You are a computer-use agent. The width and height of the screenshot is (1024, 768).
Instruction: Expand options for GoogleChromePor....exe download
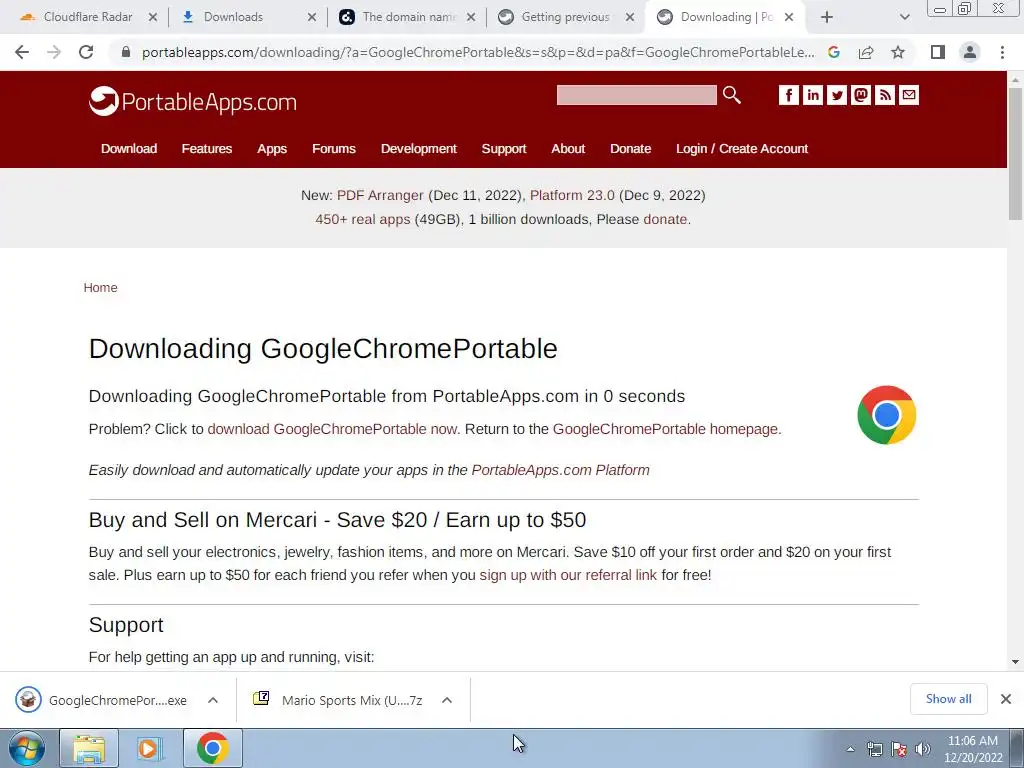tap(213, 700)
